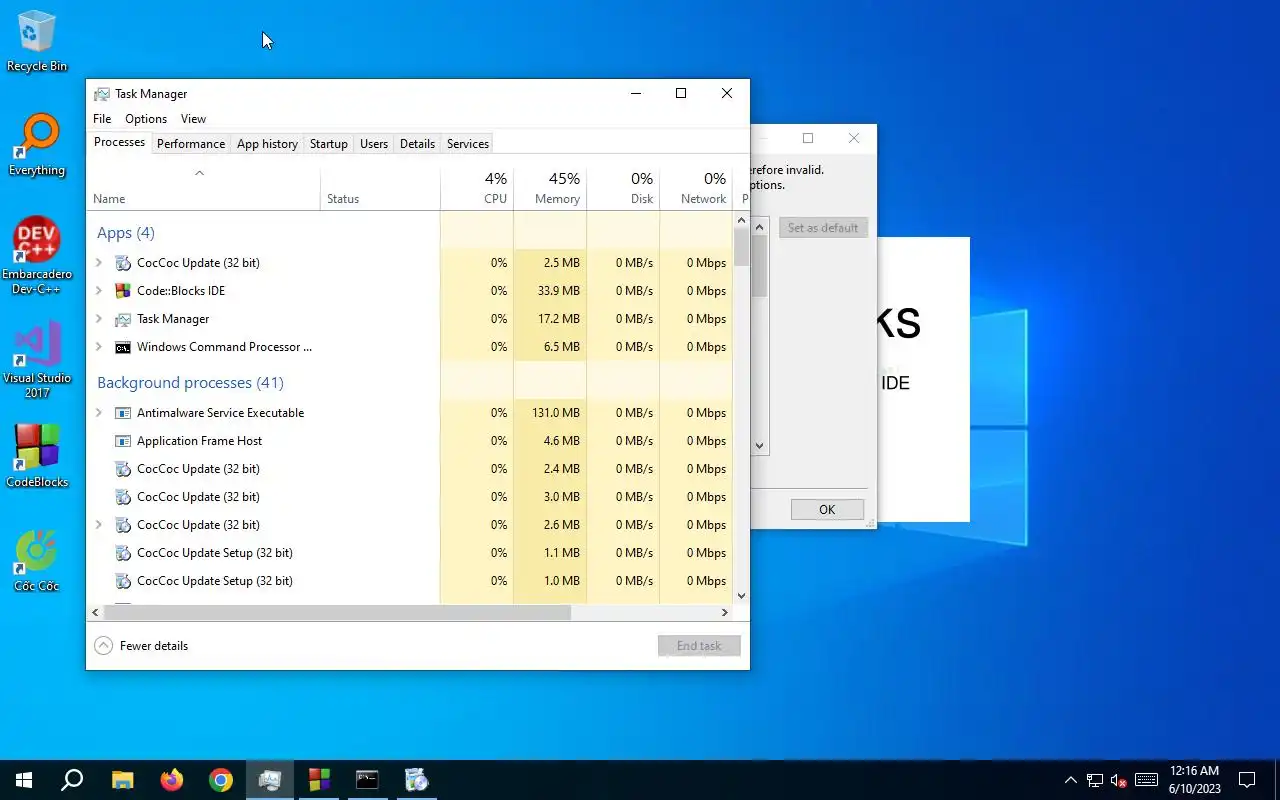
Task: Expand Code::Blocks IDE process group
Action: point(99,291)
